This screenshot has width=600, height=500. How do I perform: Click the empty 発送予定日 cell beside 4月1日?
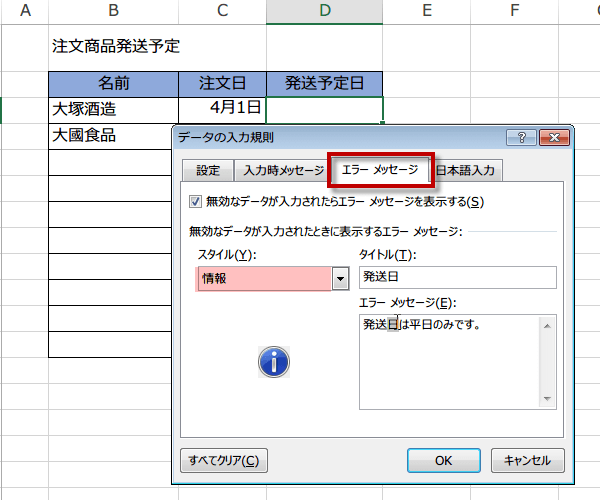coord(324,110)
